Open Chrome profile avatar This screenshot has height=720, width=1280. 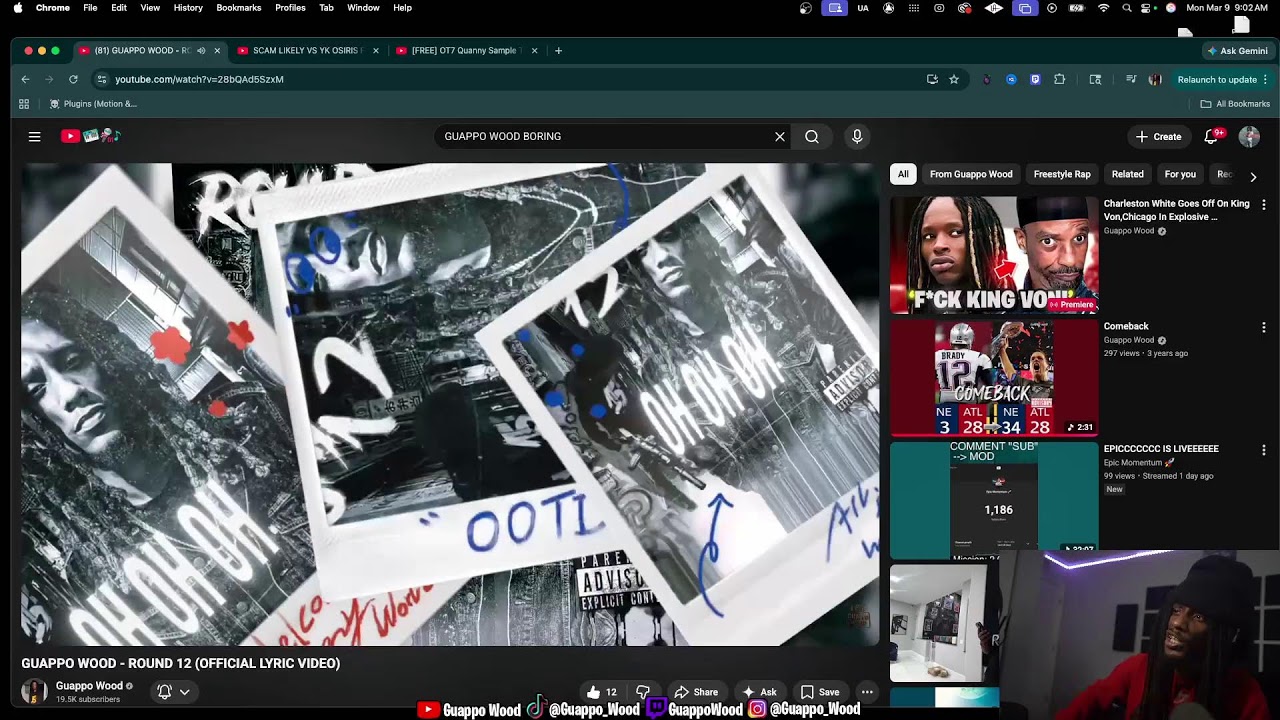click(x=1155, y=79)
